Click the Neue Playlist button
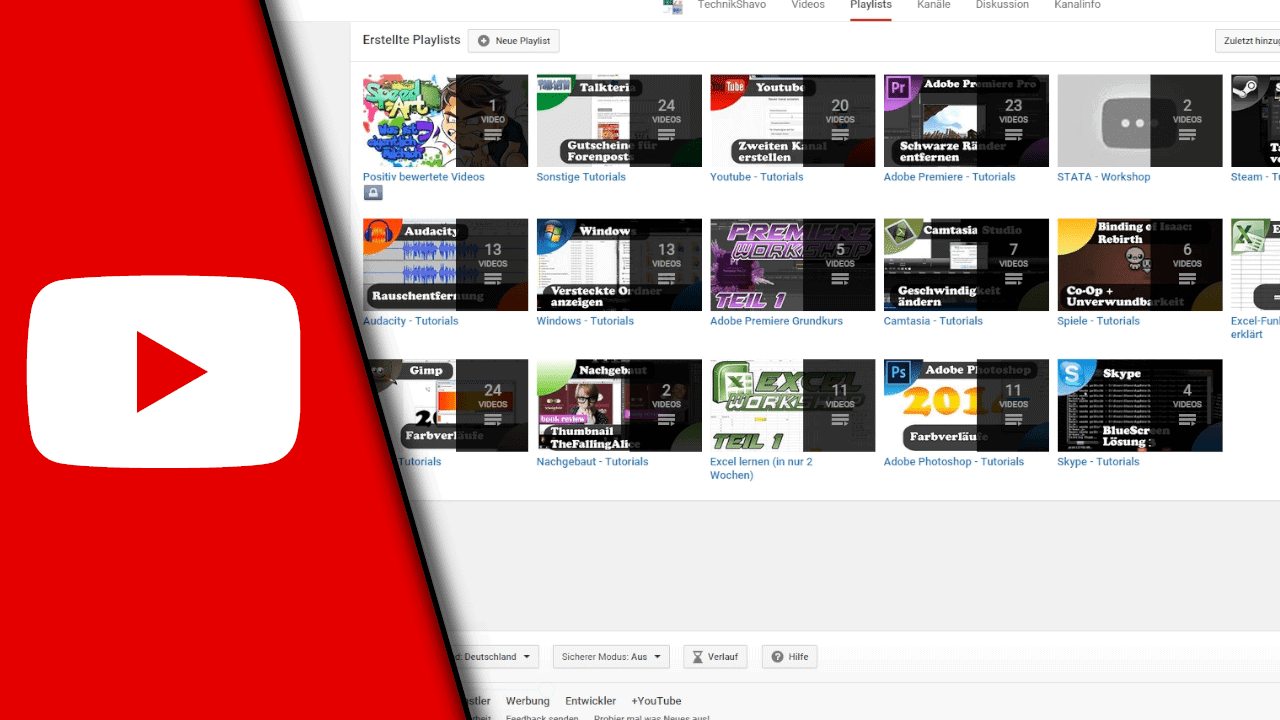The height and width of the screenshot is (720, 1280). (x=513, y=41)
